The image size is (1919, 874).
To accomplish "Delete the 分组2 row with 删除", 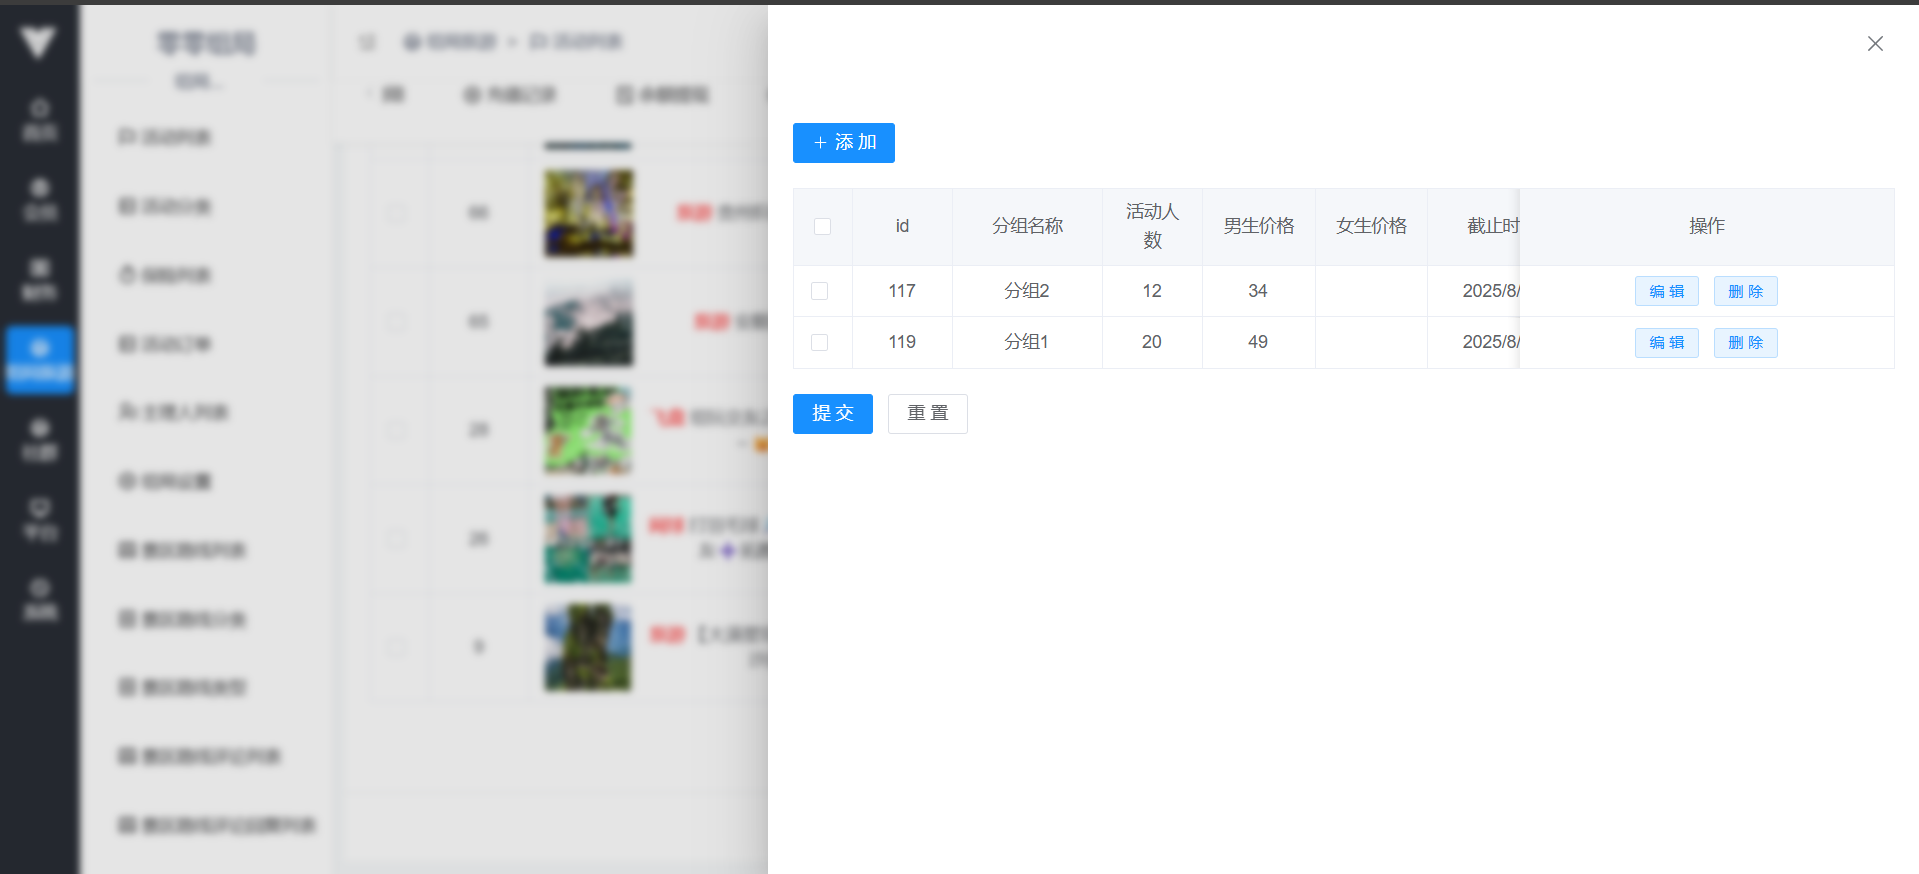I will pos(1745,291).
